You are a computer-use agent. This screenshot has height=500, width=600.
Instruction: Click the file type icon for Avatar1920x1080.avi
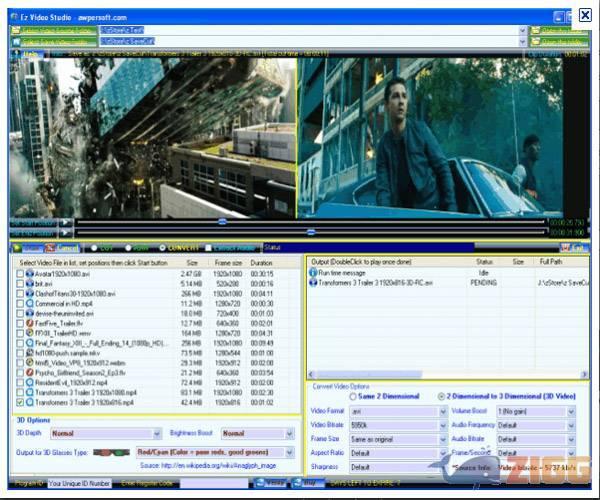pyautogui.click(x=29, y=274)
